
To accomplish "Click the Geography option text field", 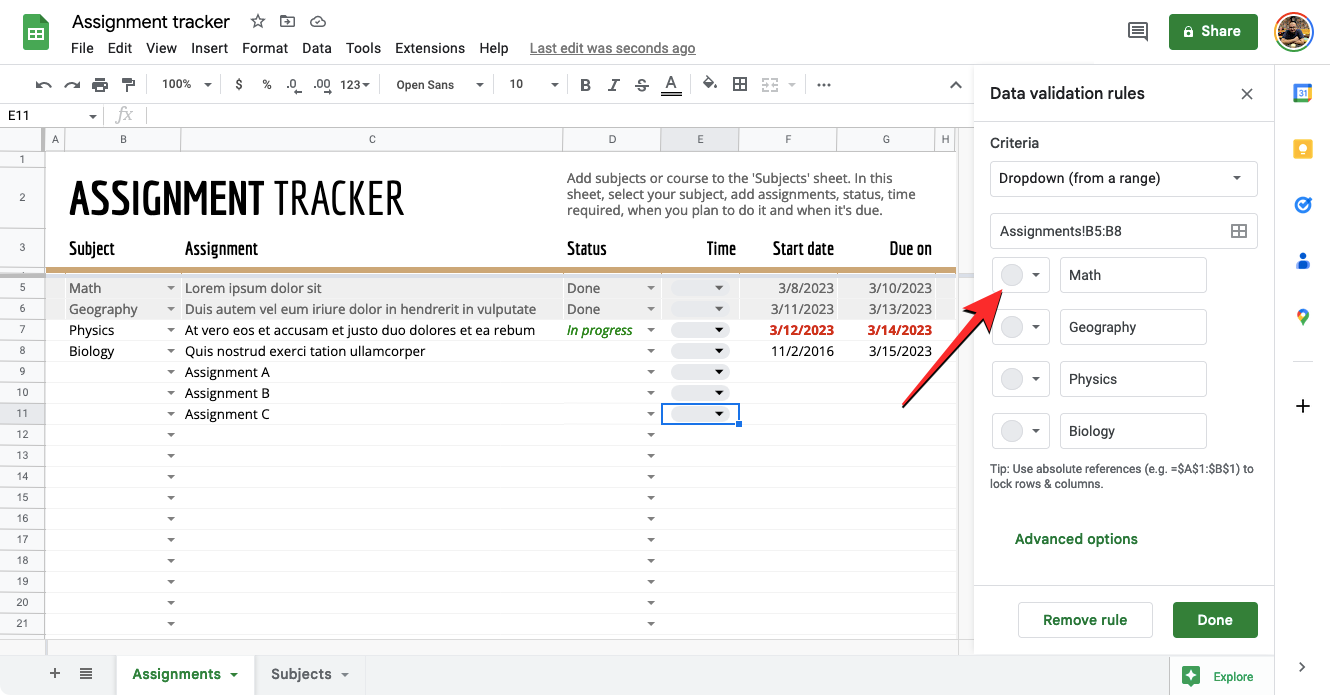I will [x=1132, y=327].
